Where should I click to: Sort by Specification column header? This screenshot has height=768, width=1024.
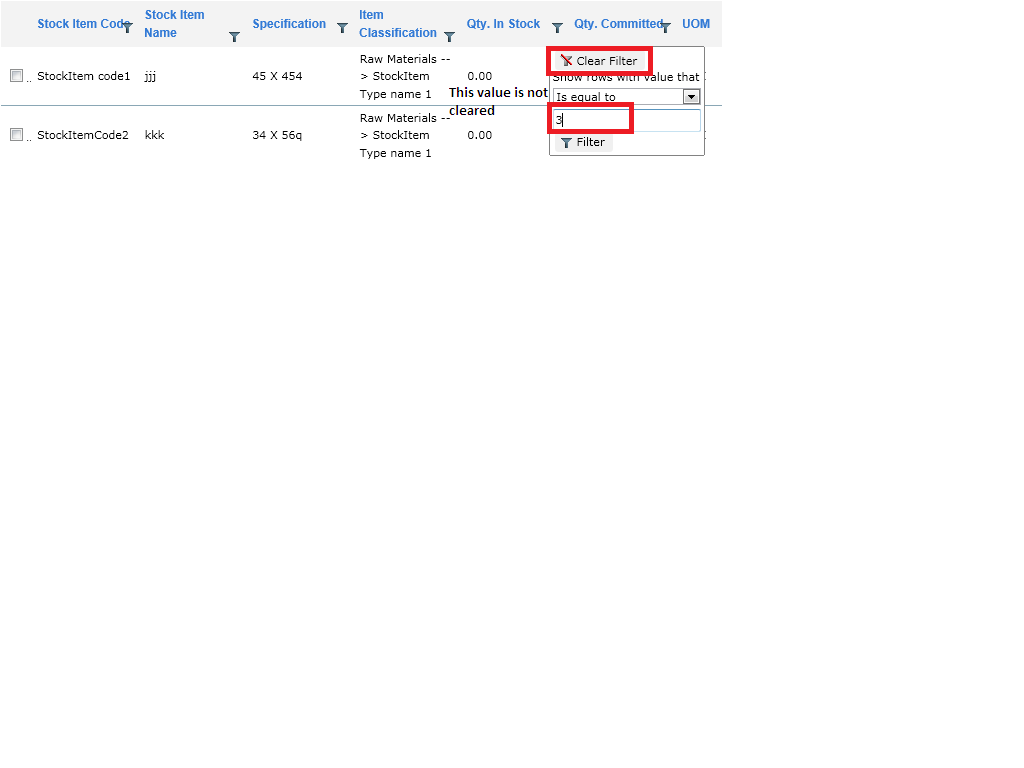(x=289, y=24)
